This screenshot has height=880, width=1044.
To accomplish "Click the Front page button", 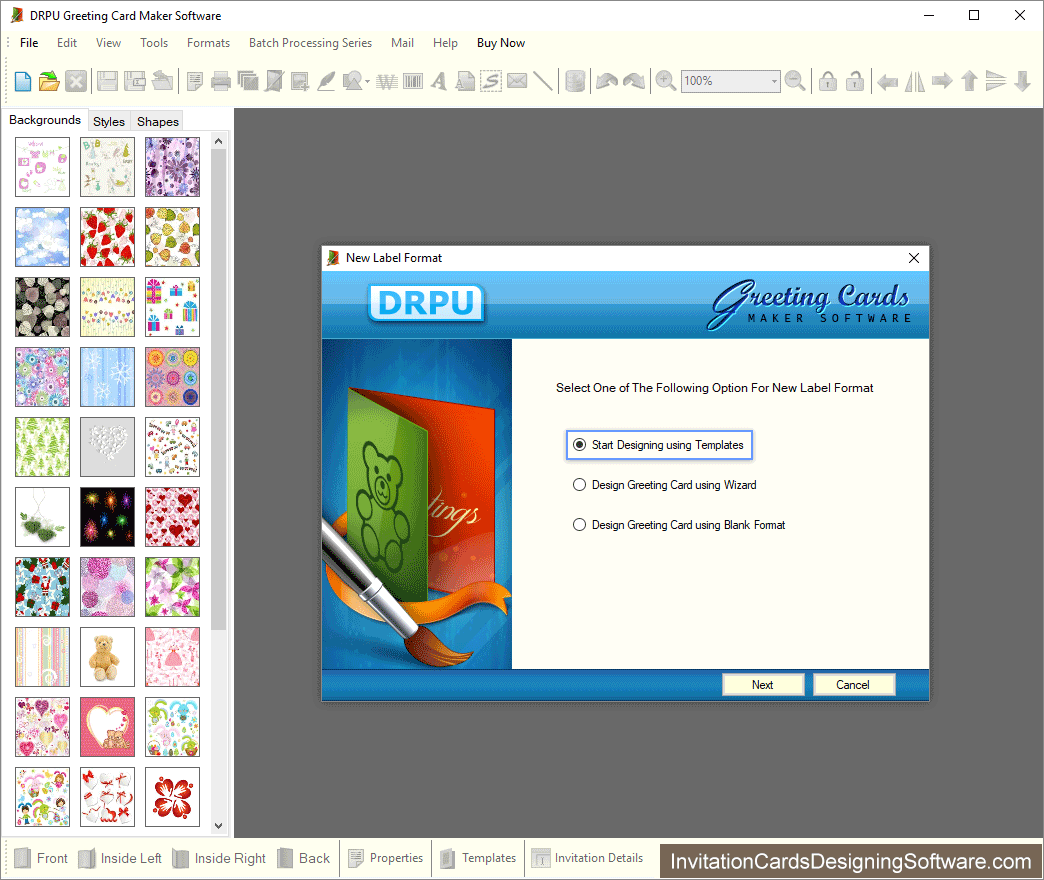I will point(41,858).
